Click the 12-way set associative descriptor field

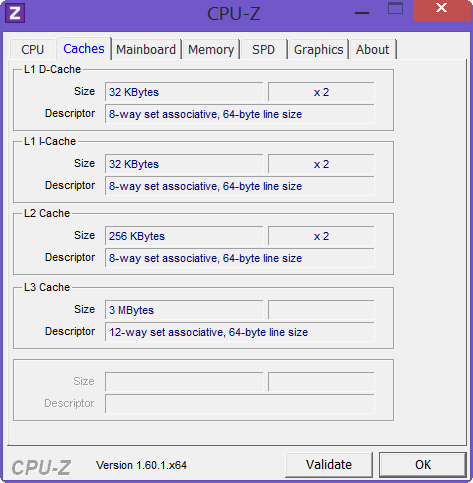point(240,332)
